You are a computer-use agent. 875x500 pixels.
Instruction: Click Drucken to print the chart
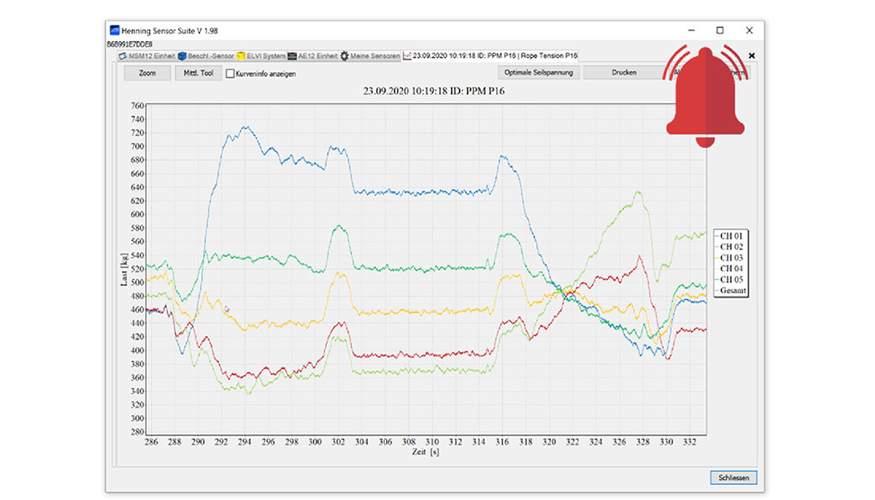[624, 73]
